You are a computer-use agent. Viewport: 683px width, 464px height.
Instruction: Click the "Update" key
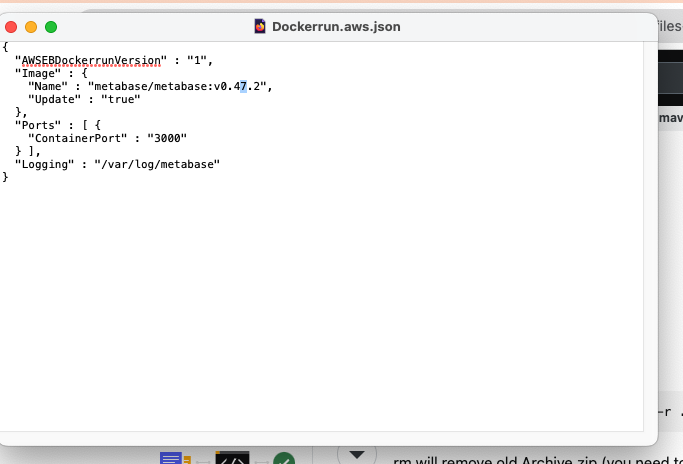(54, 100)
